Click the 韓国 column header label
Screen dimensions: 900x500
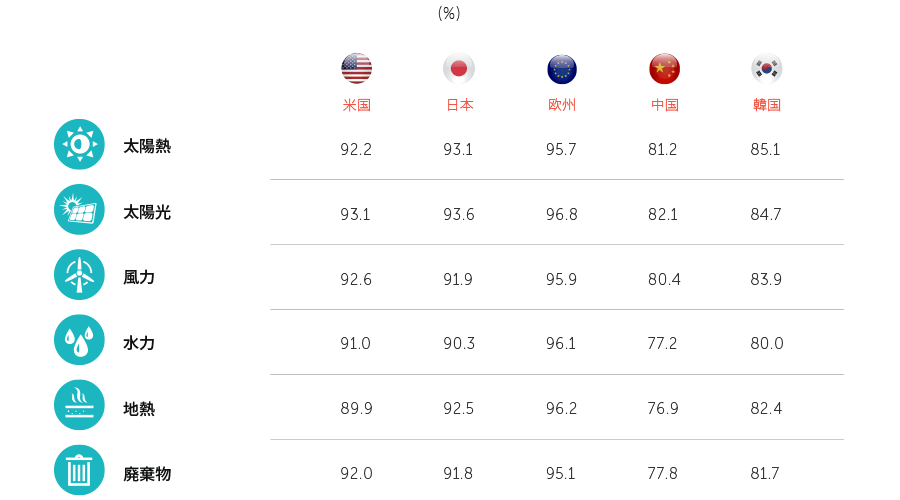[x=767, y=105]
